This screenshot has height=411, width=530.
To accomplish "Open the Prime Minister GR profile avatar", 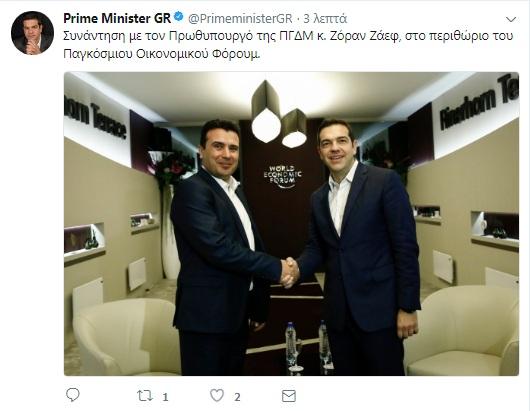I will [x=32, y=33].
